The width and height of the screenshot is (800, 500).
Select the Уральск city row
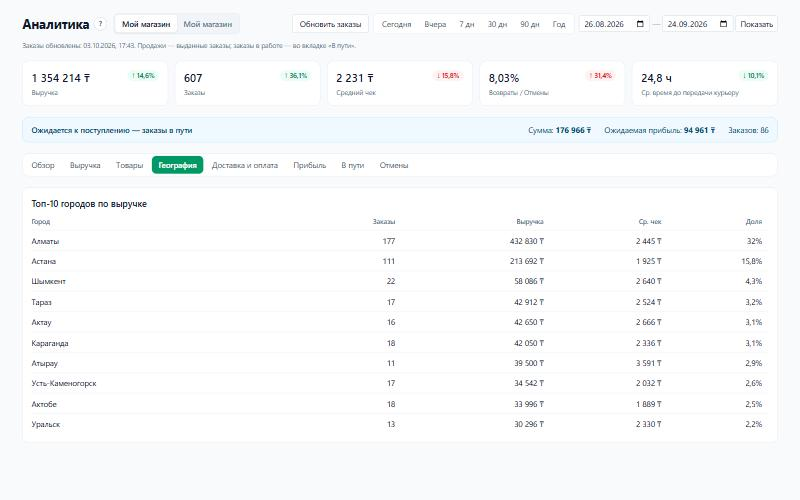pyautogui.click(x=397, y=424)
